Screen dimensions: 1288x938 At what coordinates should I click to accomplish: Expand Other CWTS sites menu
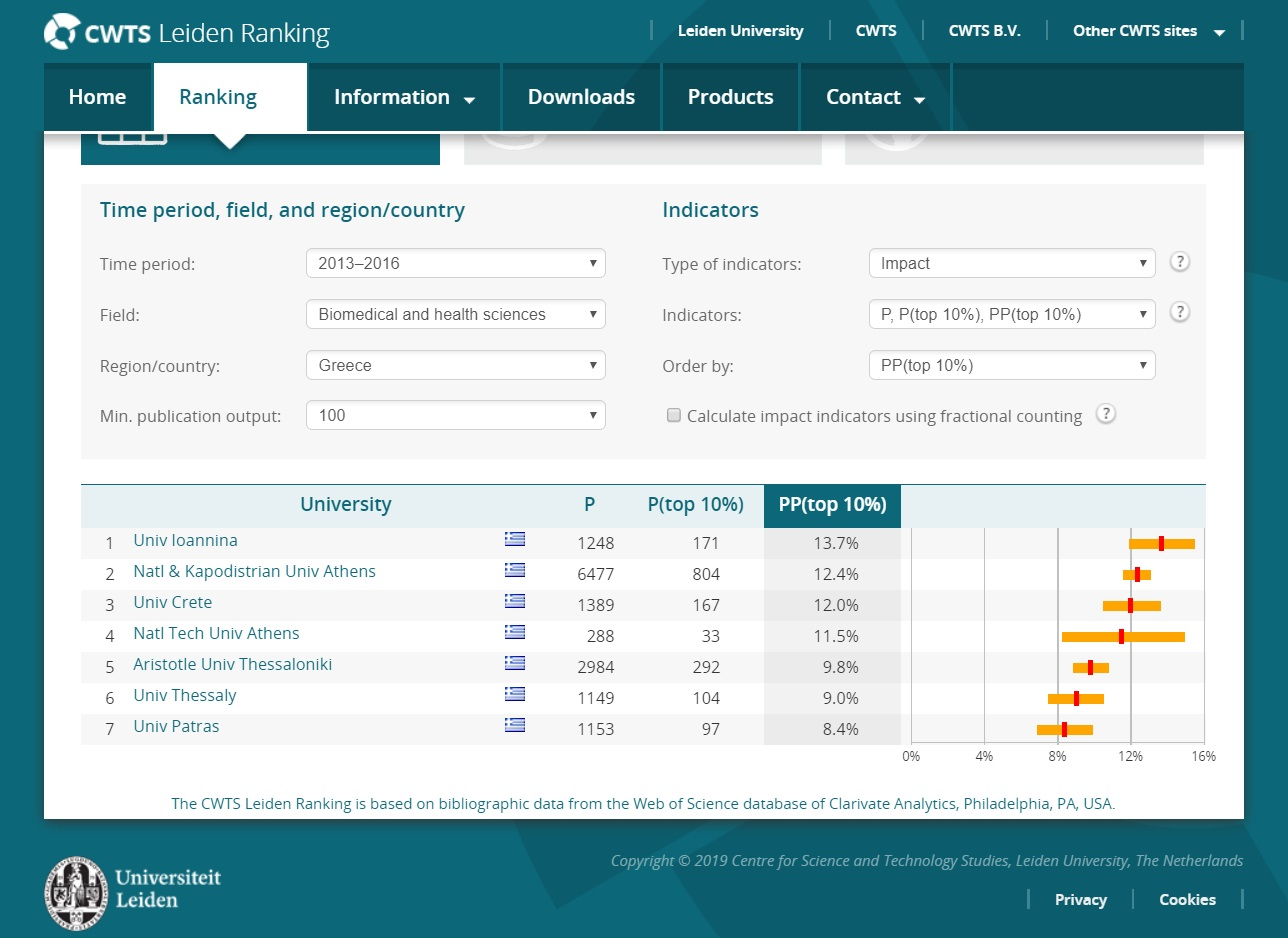(1148, 31)
